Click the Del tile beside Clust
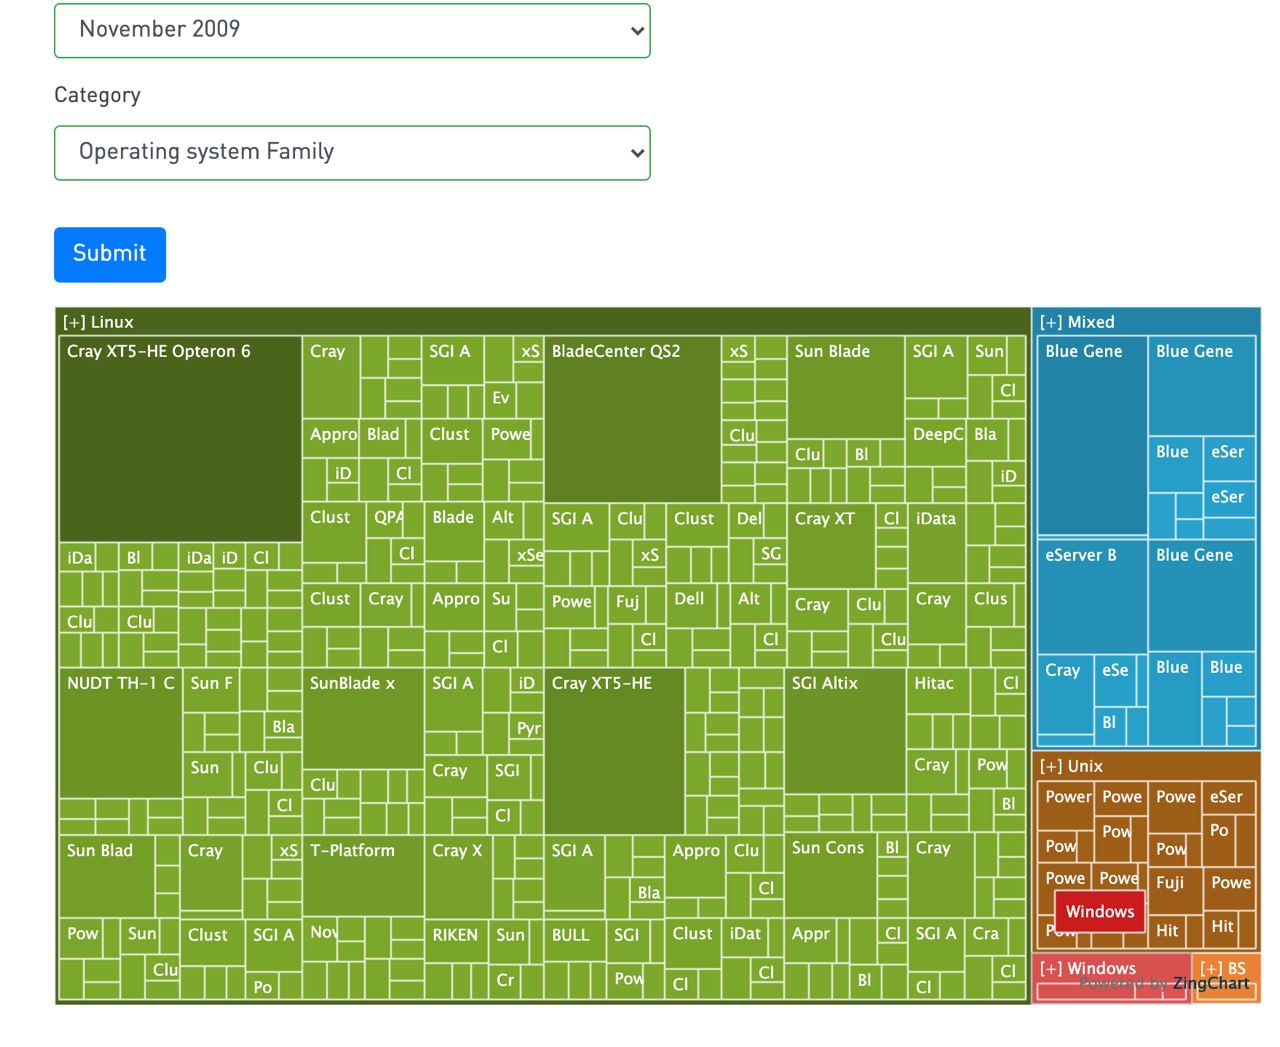 748,522
